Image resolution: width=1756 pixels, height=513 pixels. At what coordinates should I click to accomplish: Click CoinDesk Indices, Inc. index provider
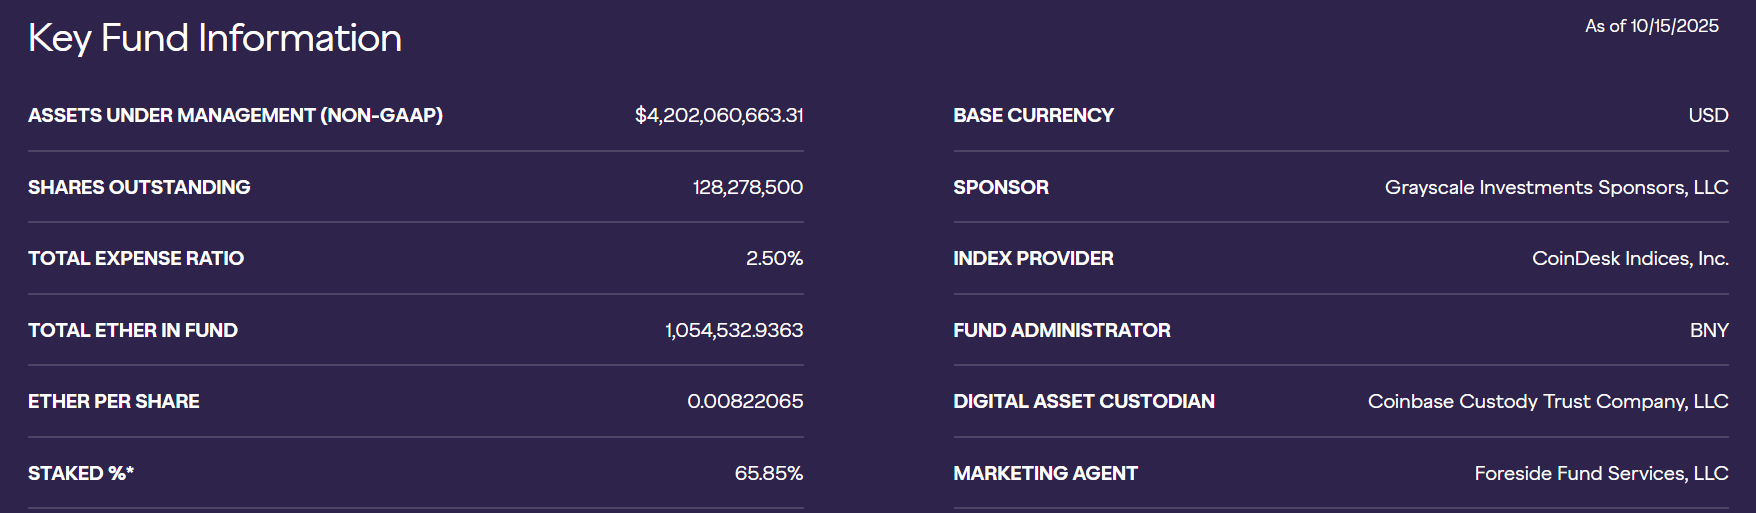[1630, 258]
